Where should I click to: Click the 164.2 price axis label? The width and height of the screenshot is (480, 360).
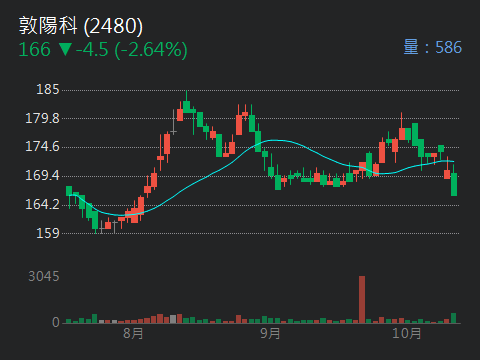(x=42, y=204)
